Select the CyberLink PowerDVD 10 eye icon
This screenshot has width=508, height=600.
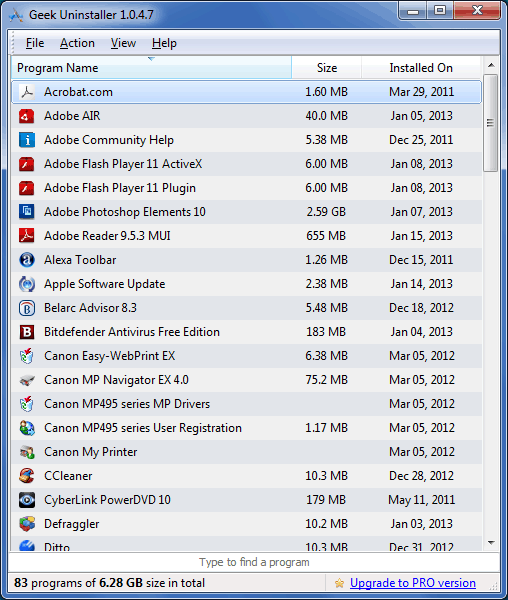[27, 500]
